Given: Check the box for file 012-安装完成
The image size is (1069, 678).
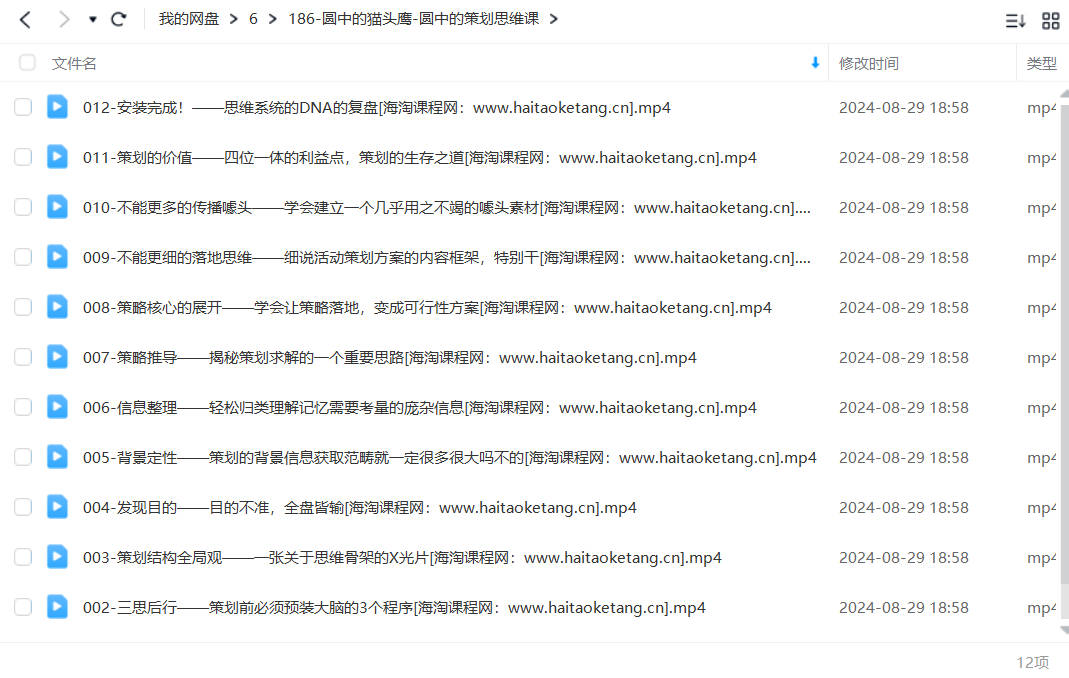Looking at the screenshot, I should tap(23, 107).
